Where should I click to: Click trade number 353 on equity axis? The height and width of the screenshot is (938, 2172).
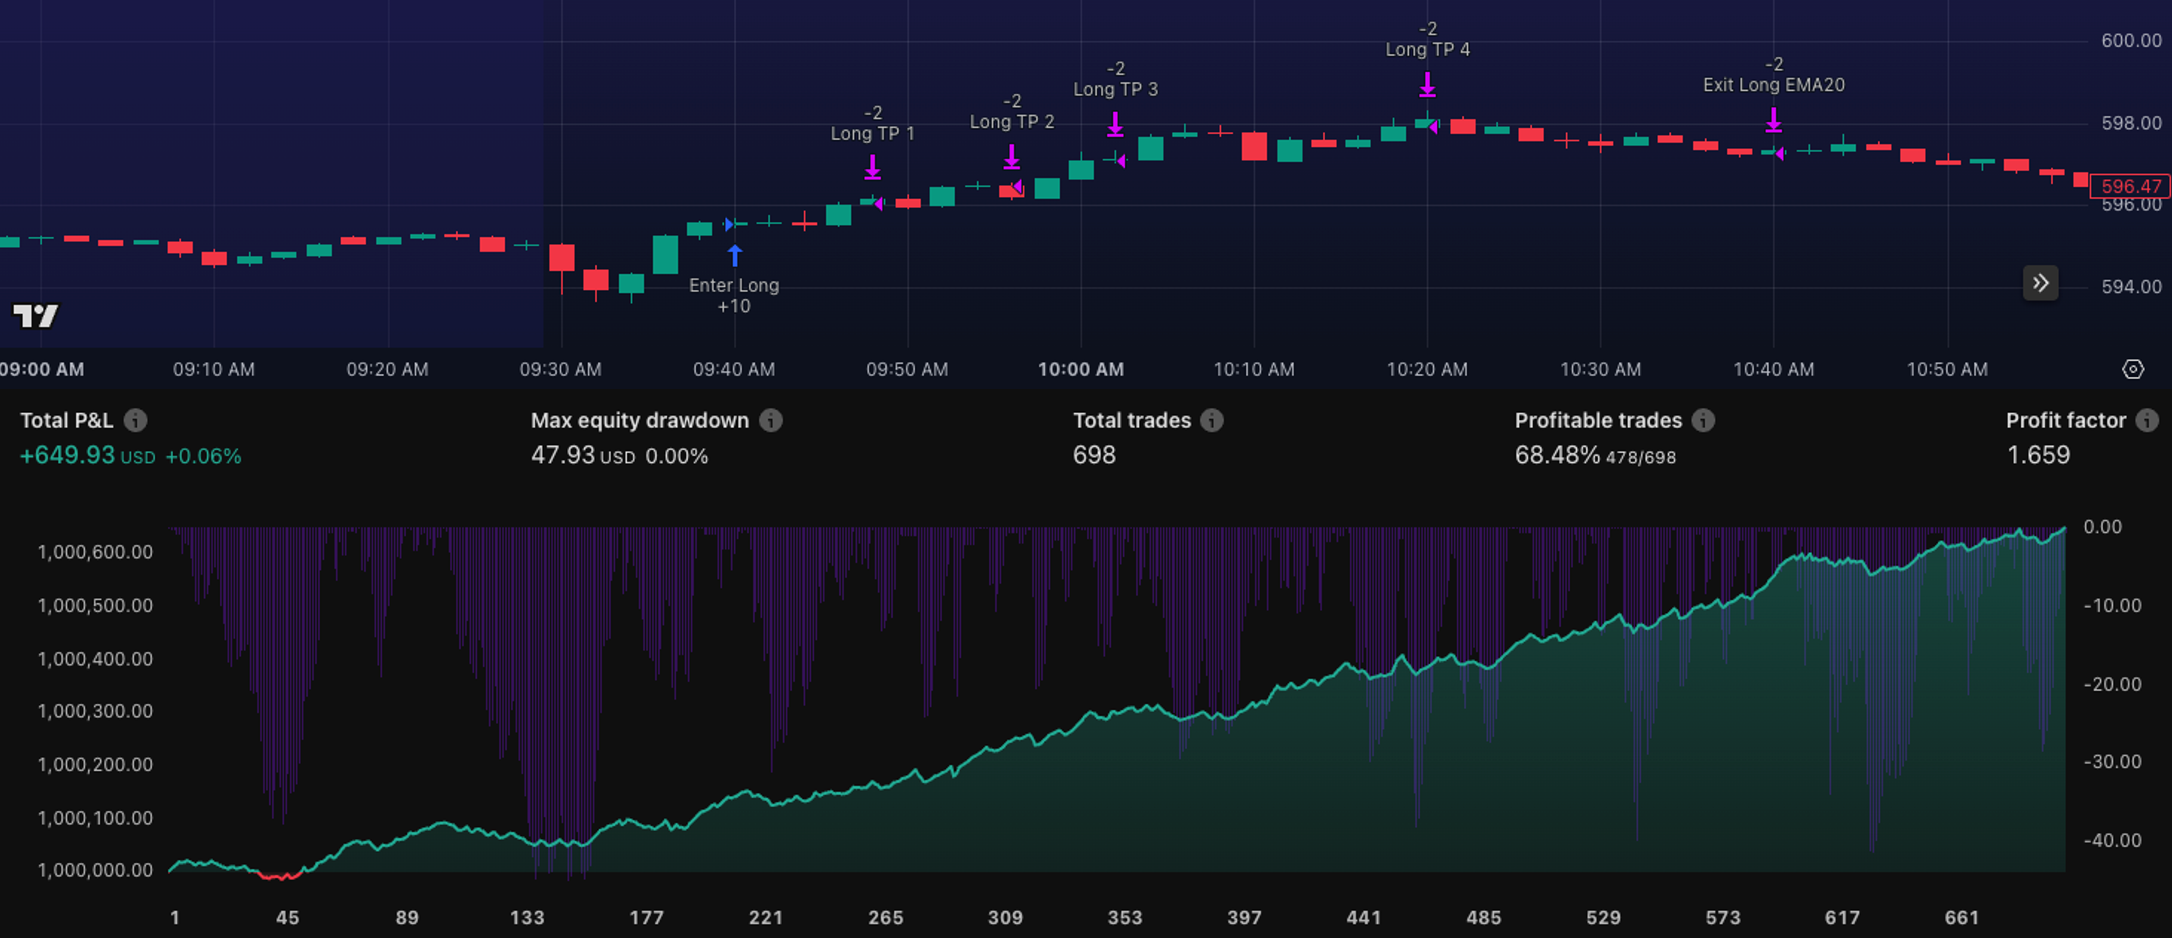(x=1125, y=917)
